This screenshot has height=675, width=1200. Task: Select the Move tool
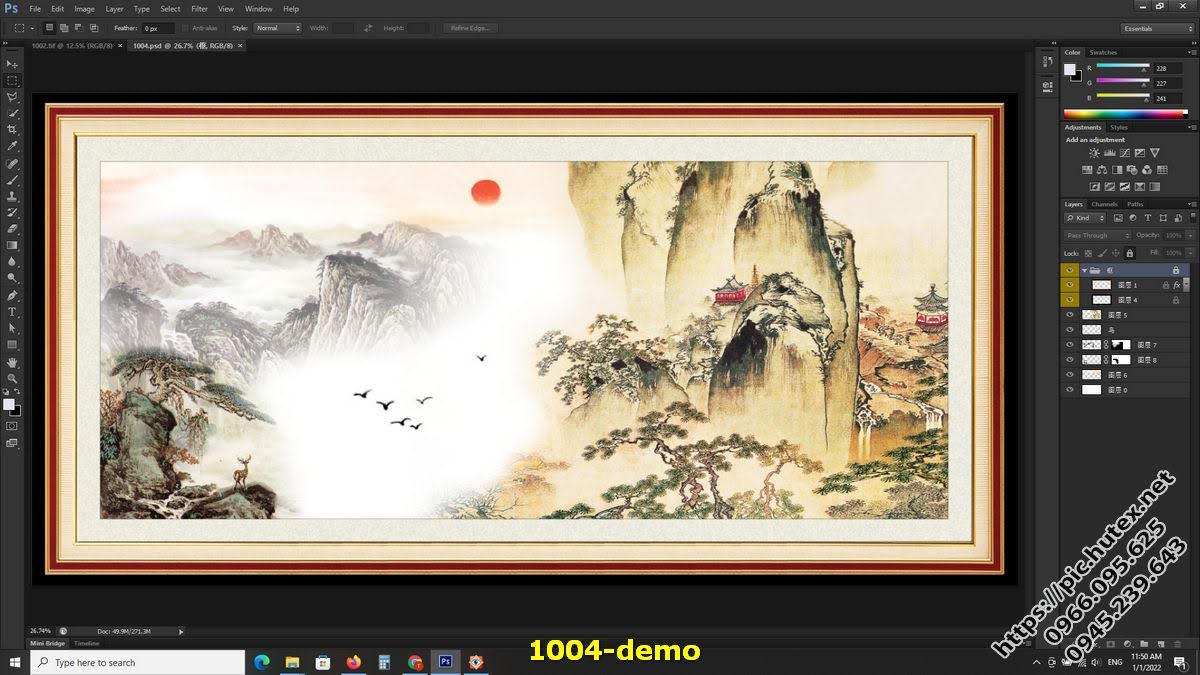12,63
